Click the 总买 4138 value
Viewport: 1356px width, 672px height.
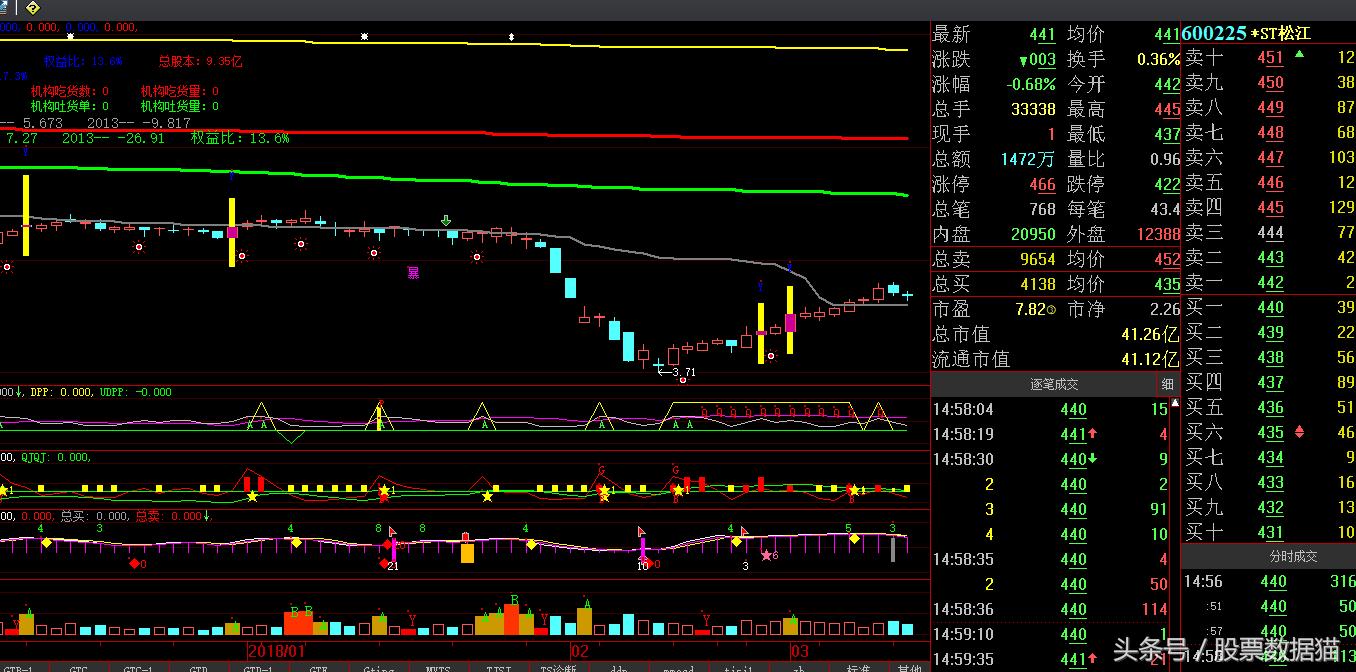coord(1038,284)
